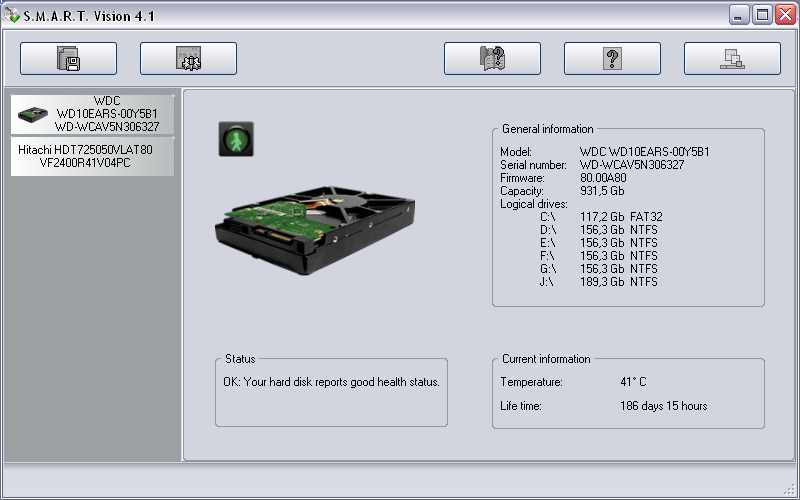Click the save report toolbar button
Screen dimensions: 800x500
coord(68,59)
